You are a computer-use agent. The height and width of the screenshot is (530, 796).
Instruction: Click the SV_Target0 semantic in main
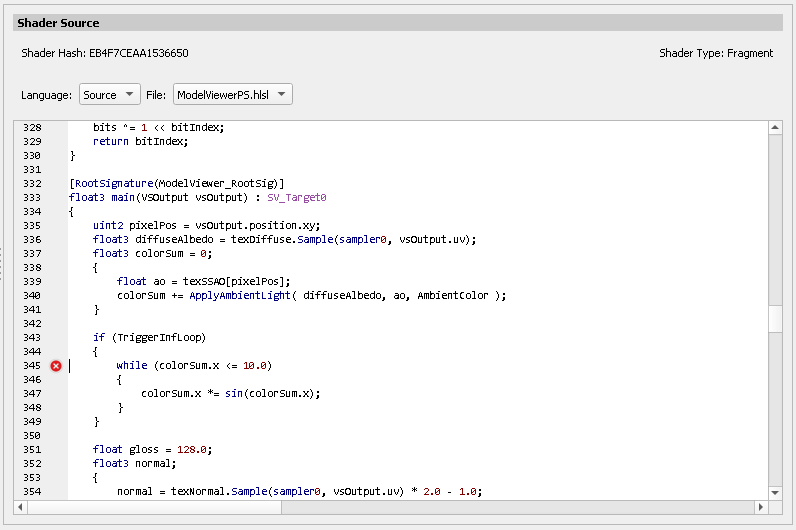coord(297,198)
